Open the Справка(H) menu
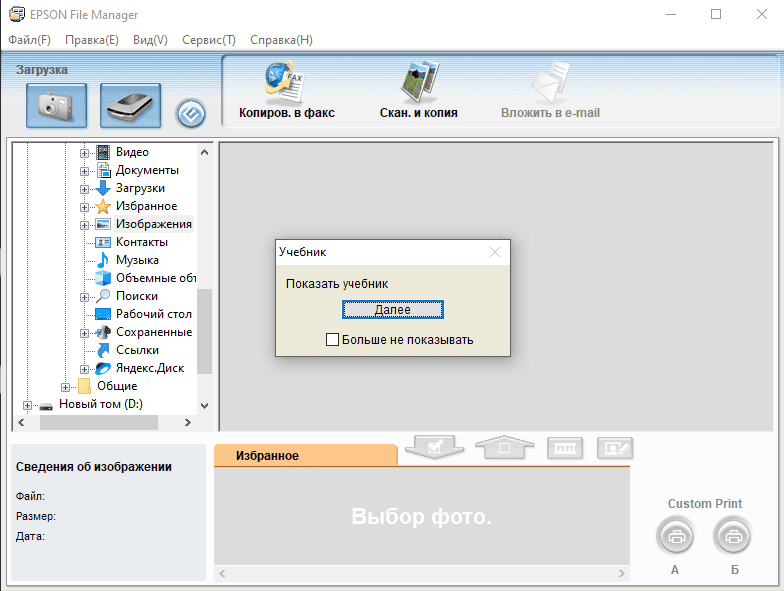Viewport: 784px width, 591px height. click(282, 40)
